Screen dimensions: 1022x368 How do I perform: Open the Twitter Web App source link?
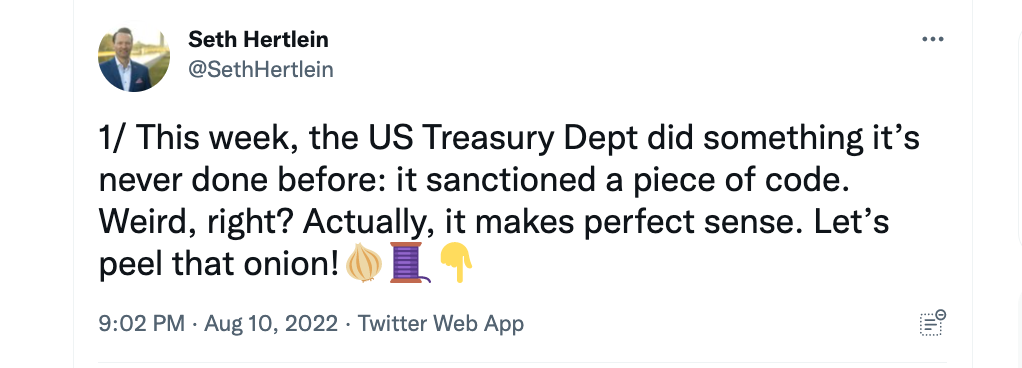(441, 323)
